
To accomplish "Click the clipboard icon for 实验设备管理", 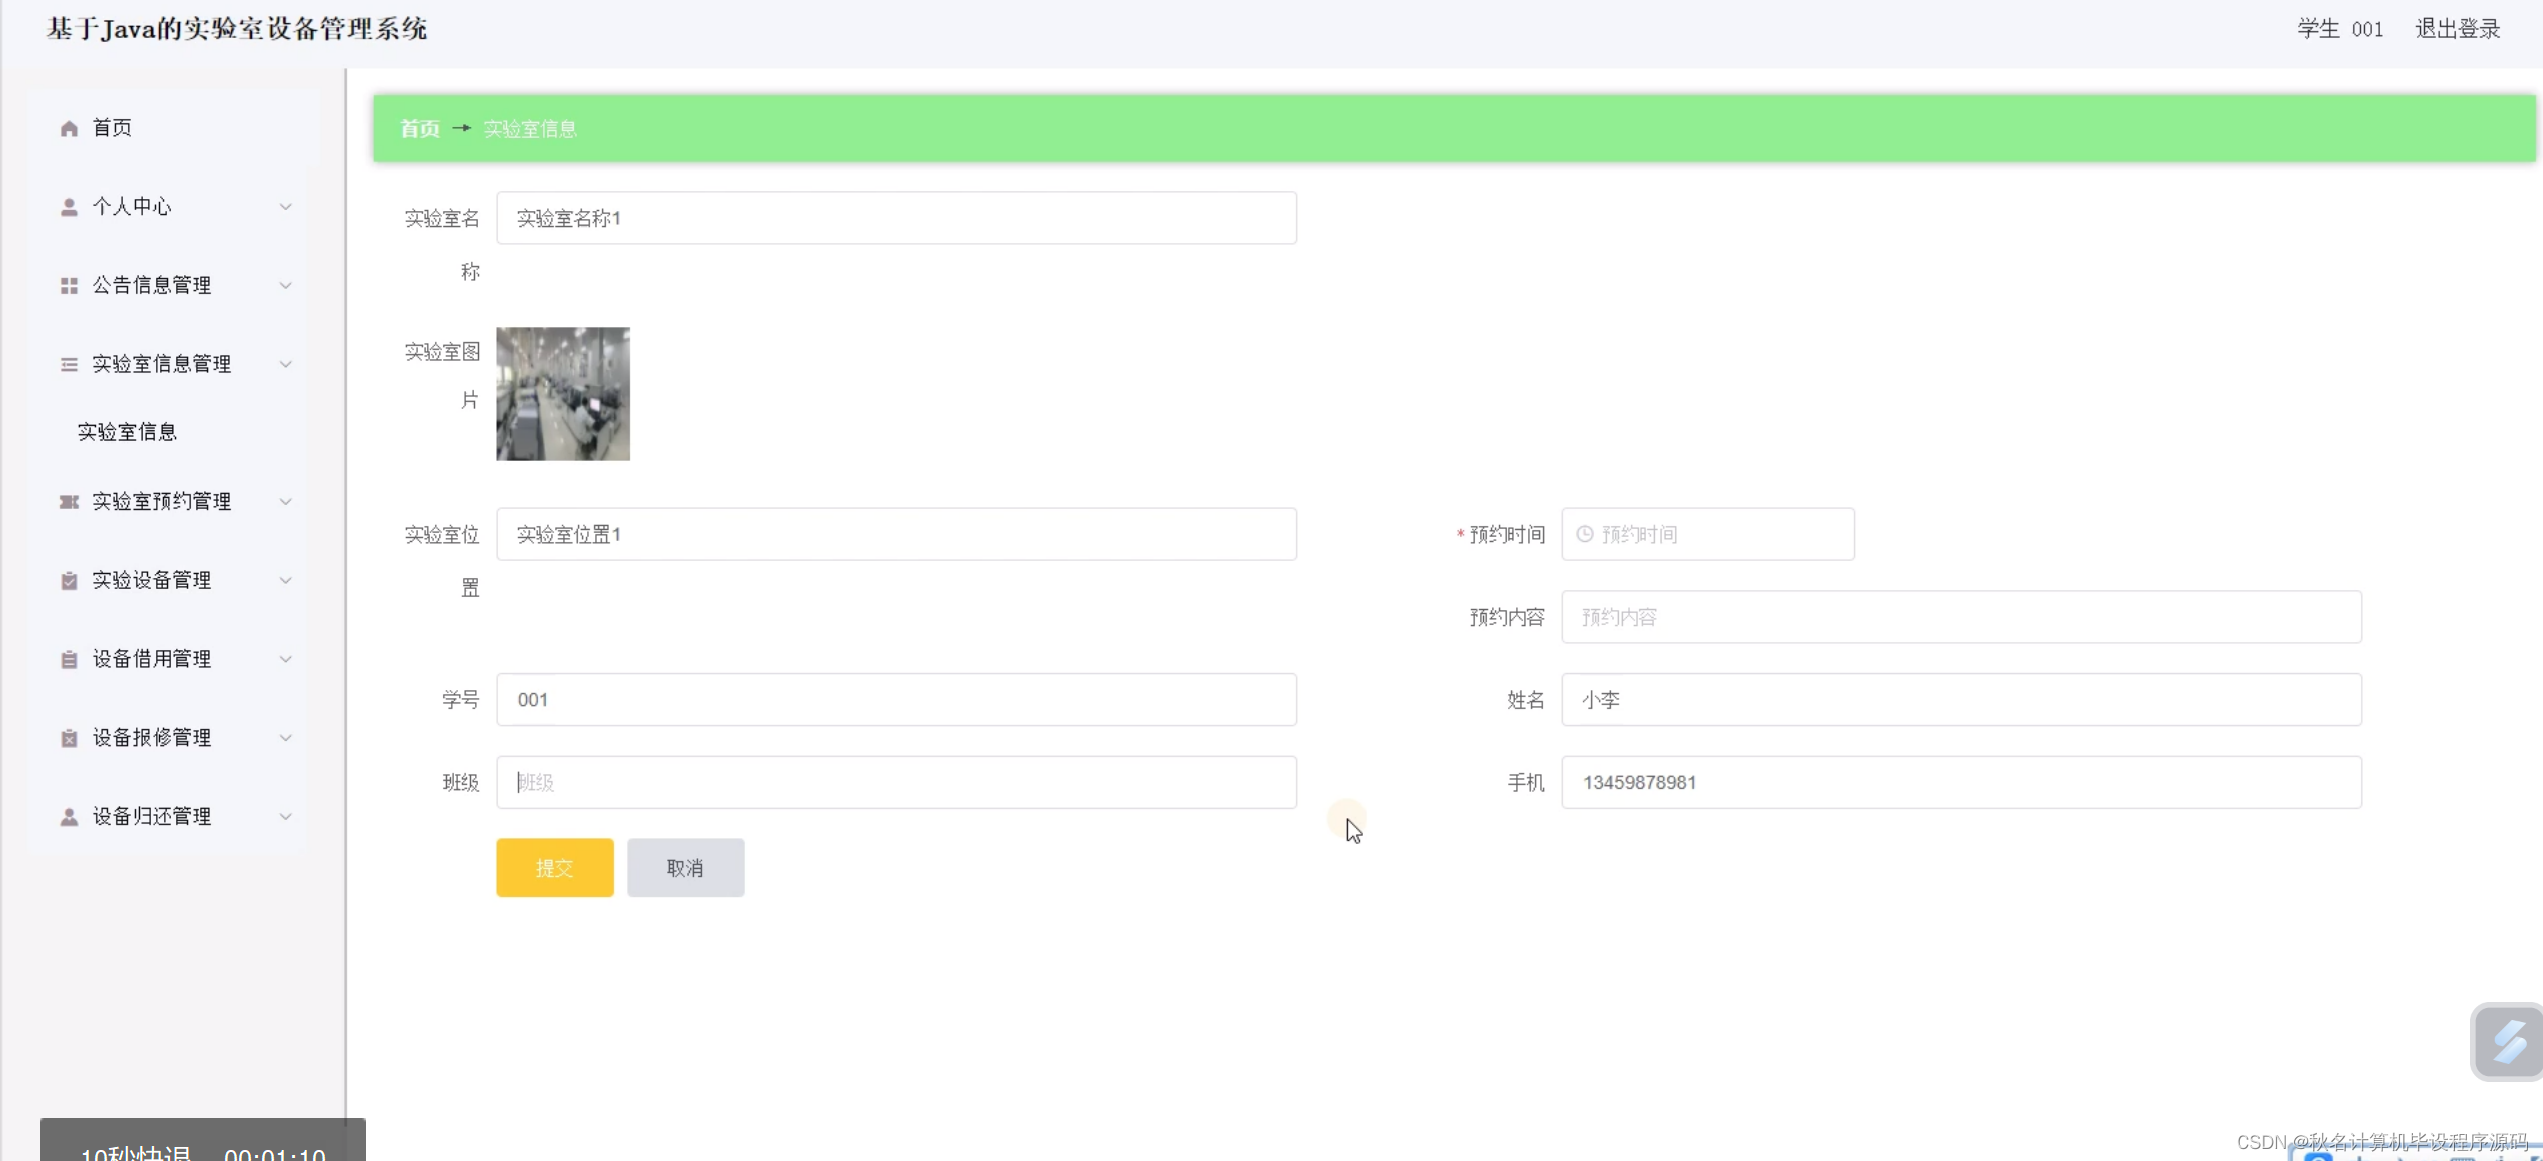I will [x=69, y=581].
